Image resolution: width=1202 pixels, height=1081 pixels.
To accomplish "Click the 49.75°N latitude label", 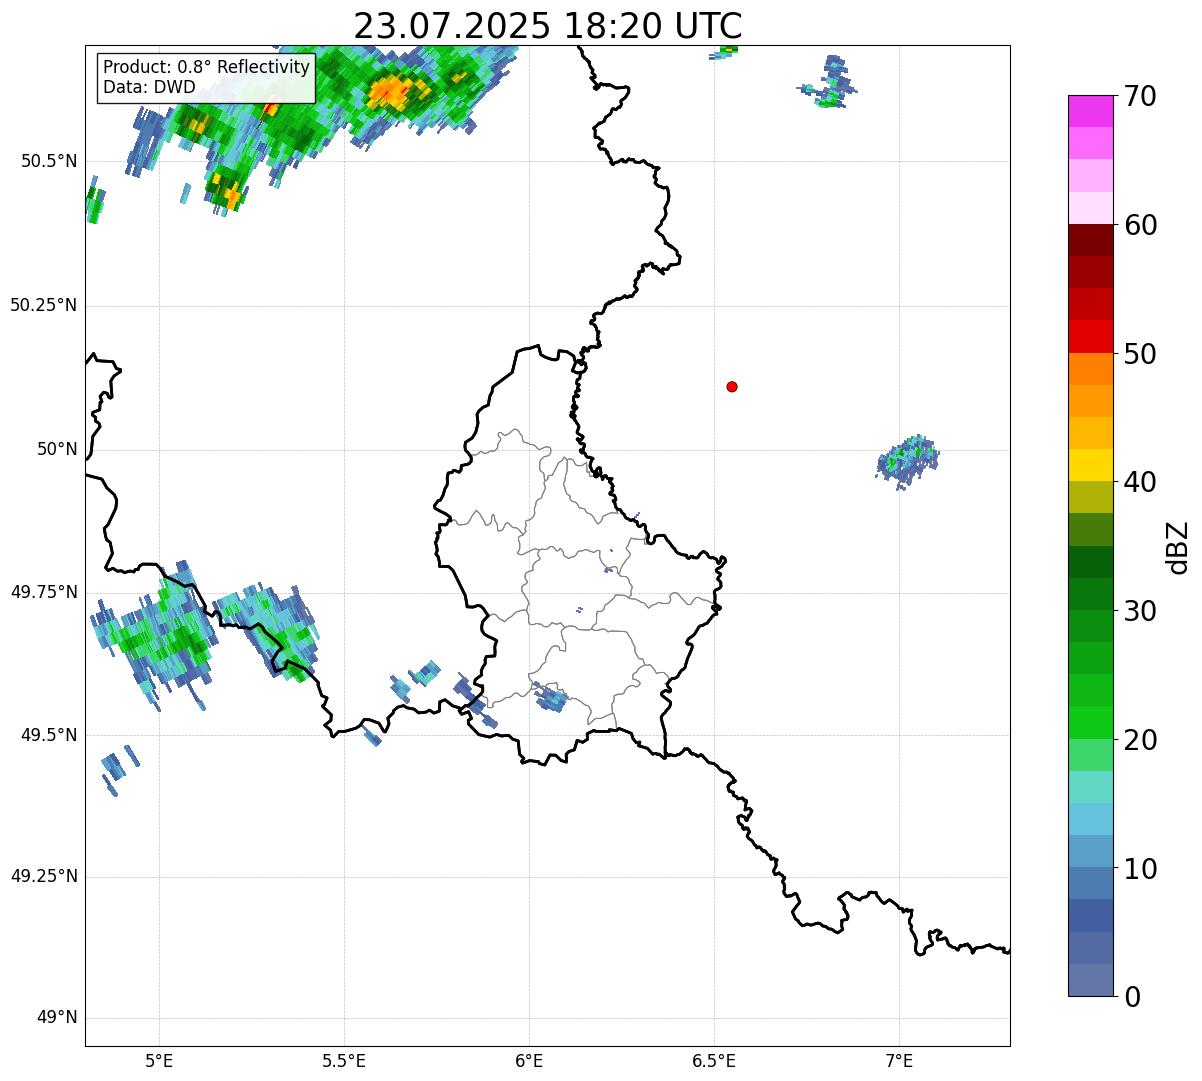I will point(44,592).
